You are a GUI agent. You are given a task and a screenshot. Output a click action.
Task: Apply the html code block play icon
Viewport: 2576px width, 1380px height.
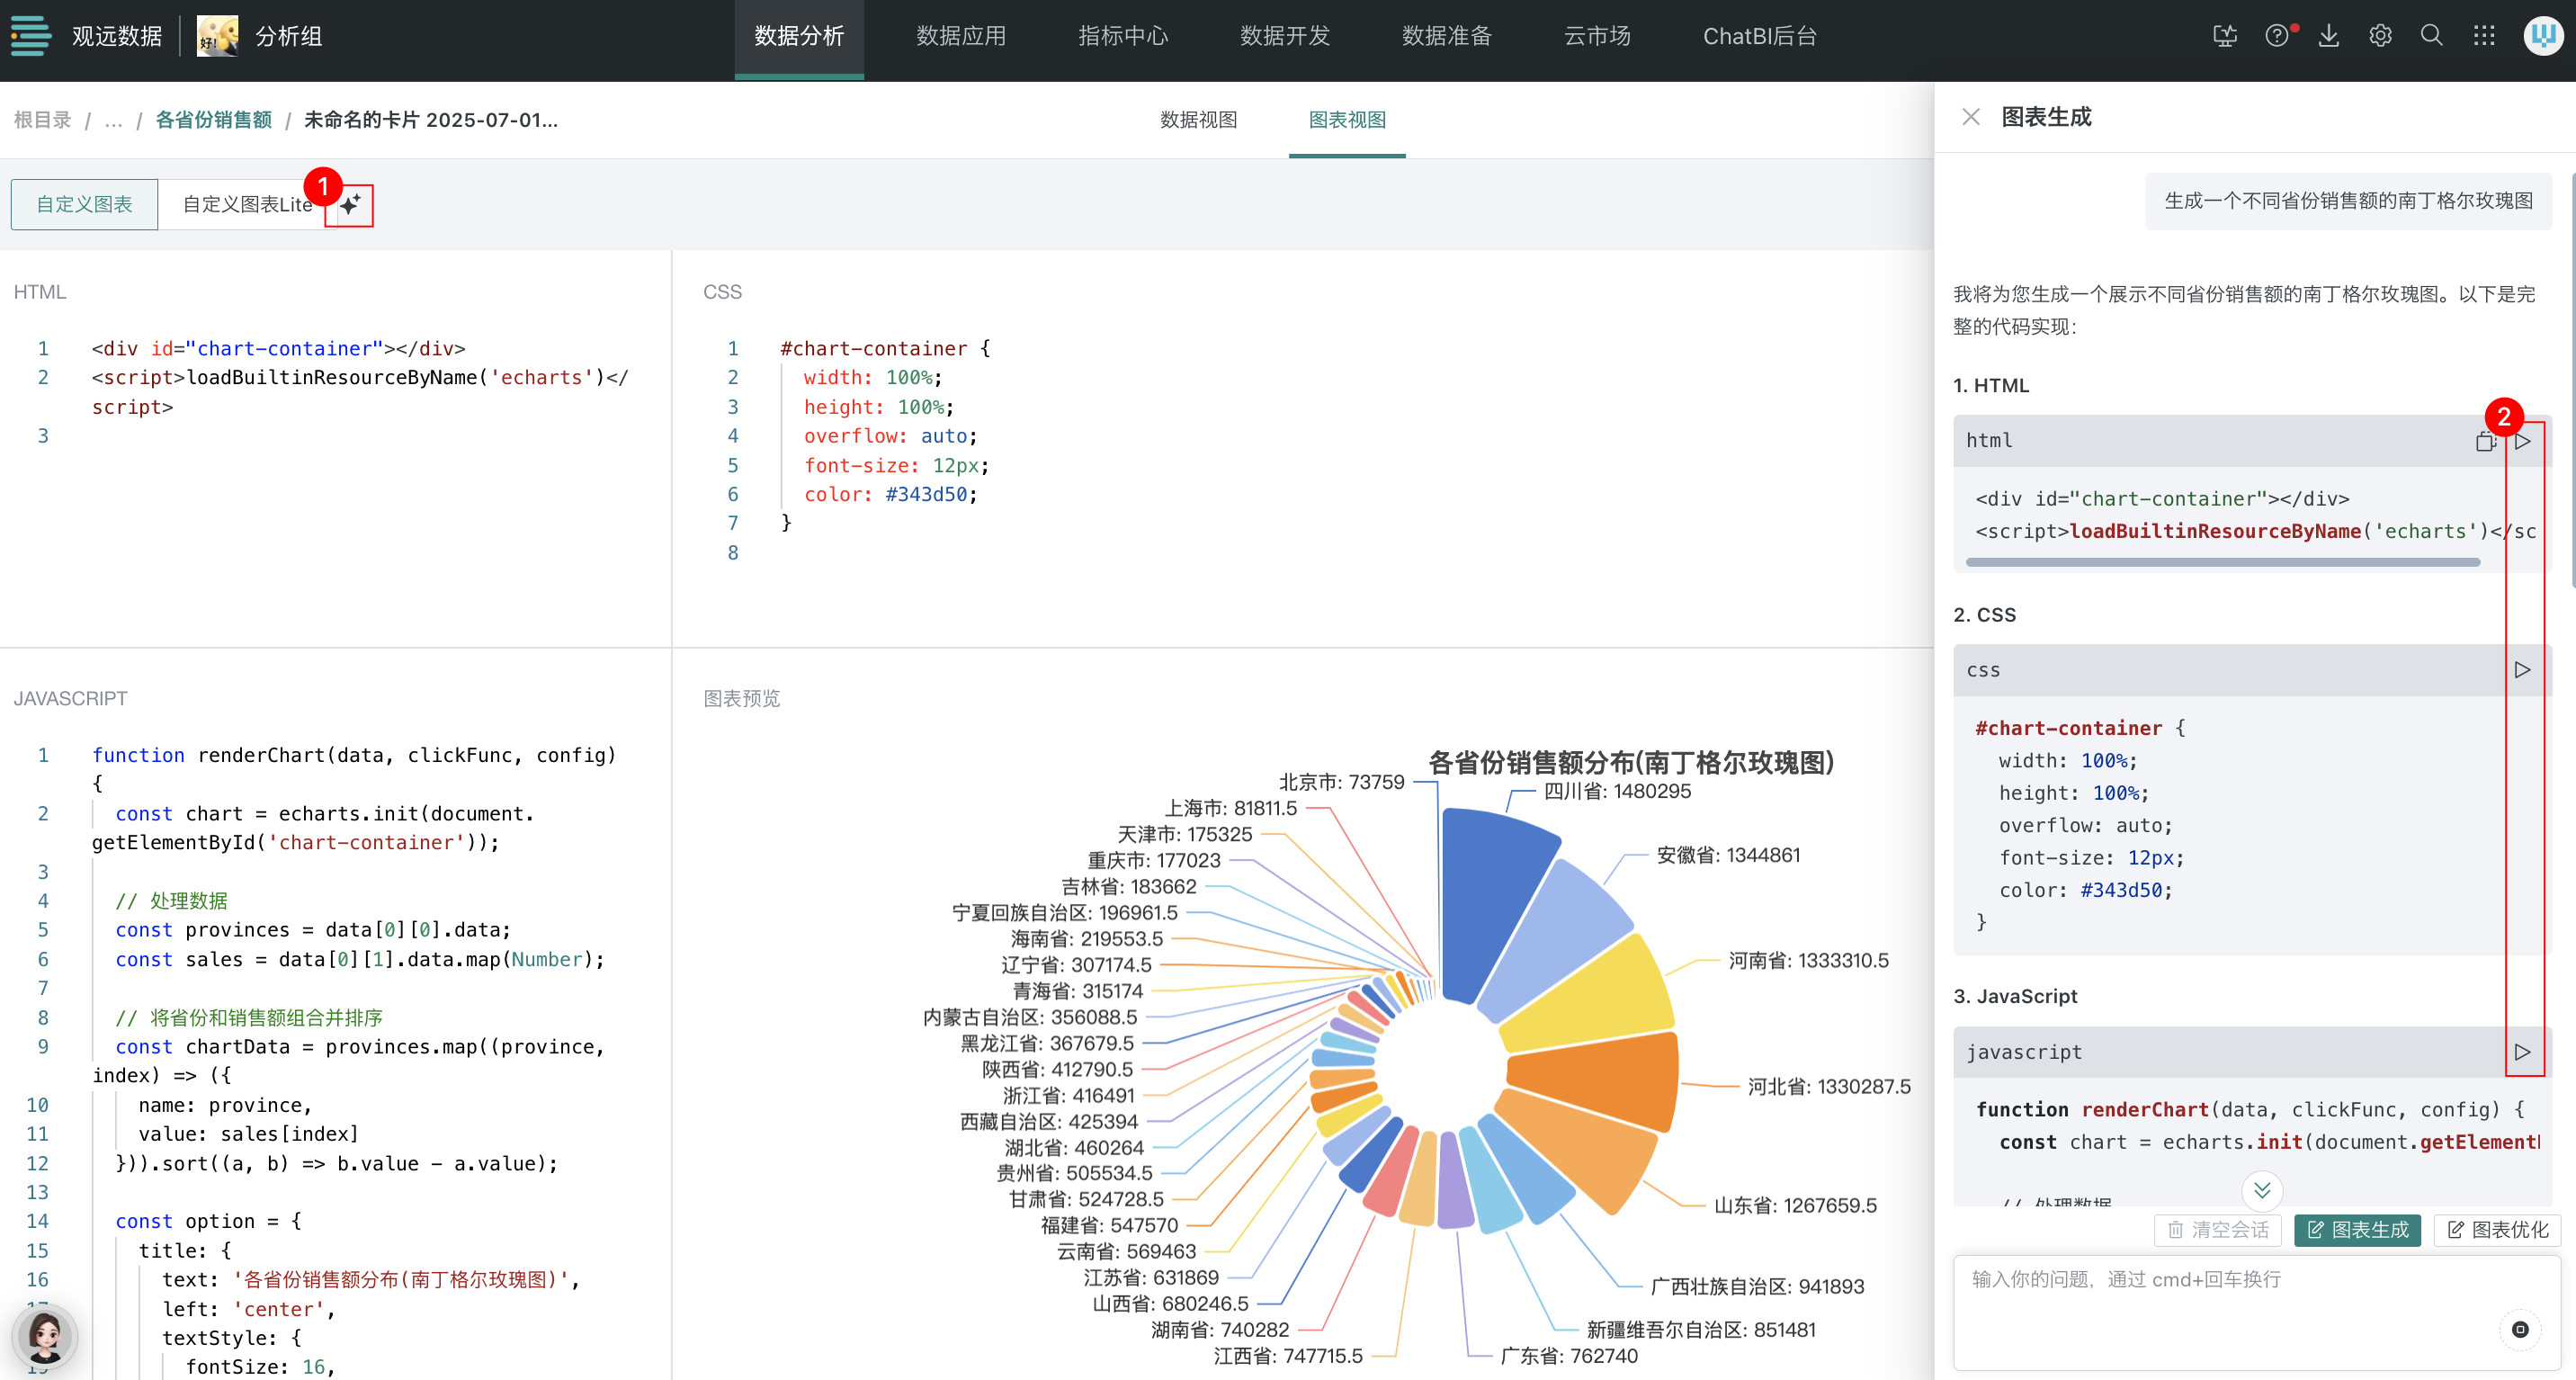2523,441
